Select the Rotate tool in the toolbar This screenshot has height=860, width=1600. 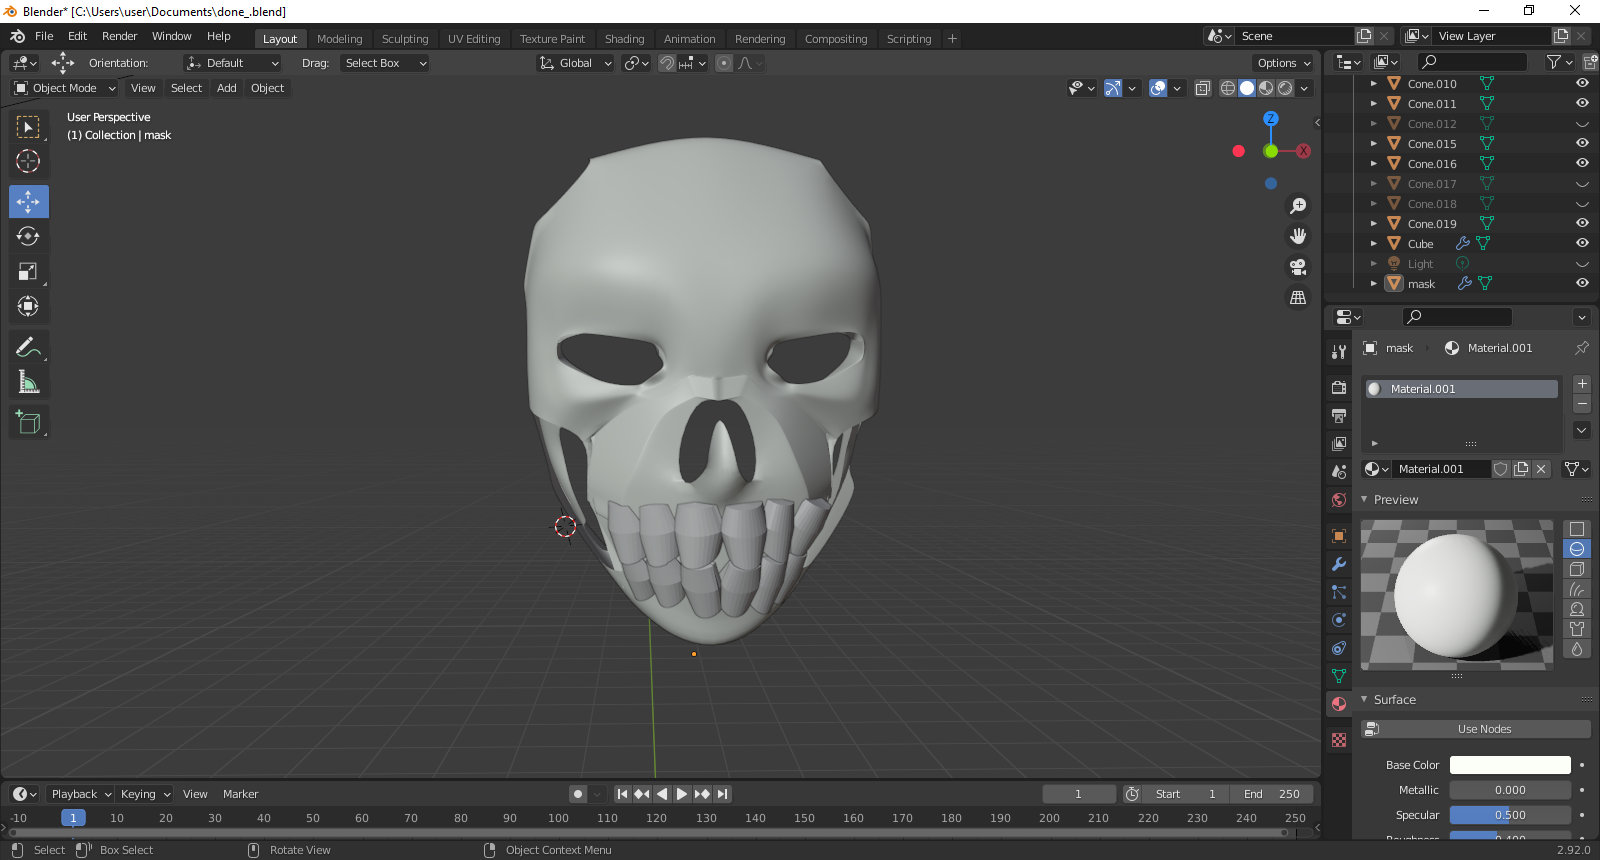(x=28, y=237)
